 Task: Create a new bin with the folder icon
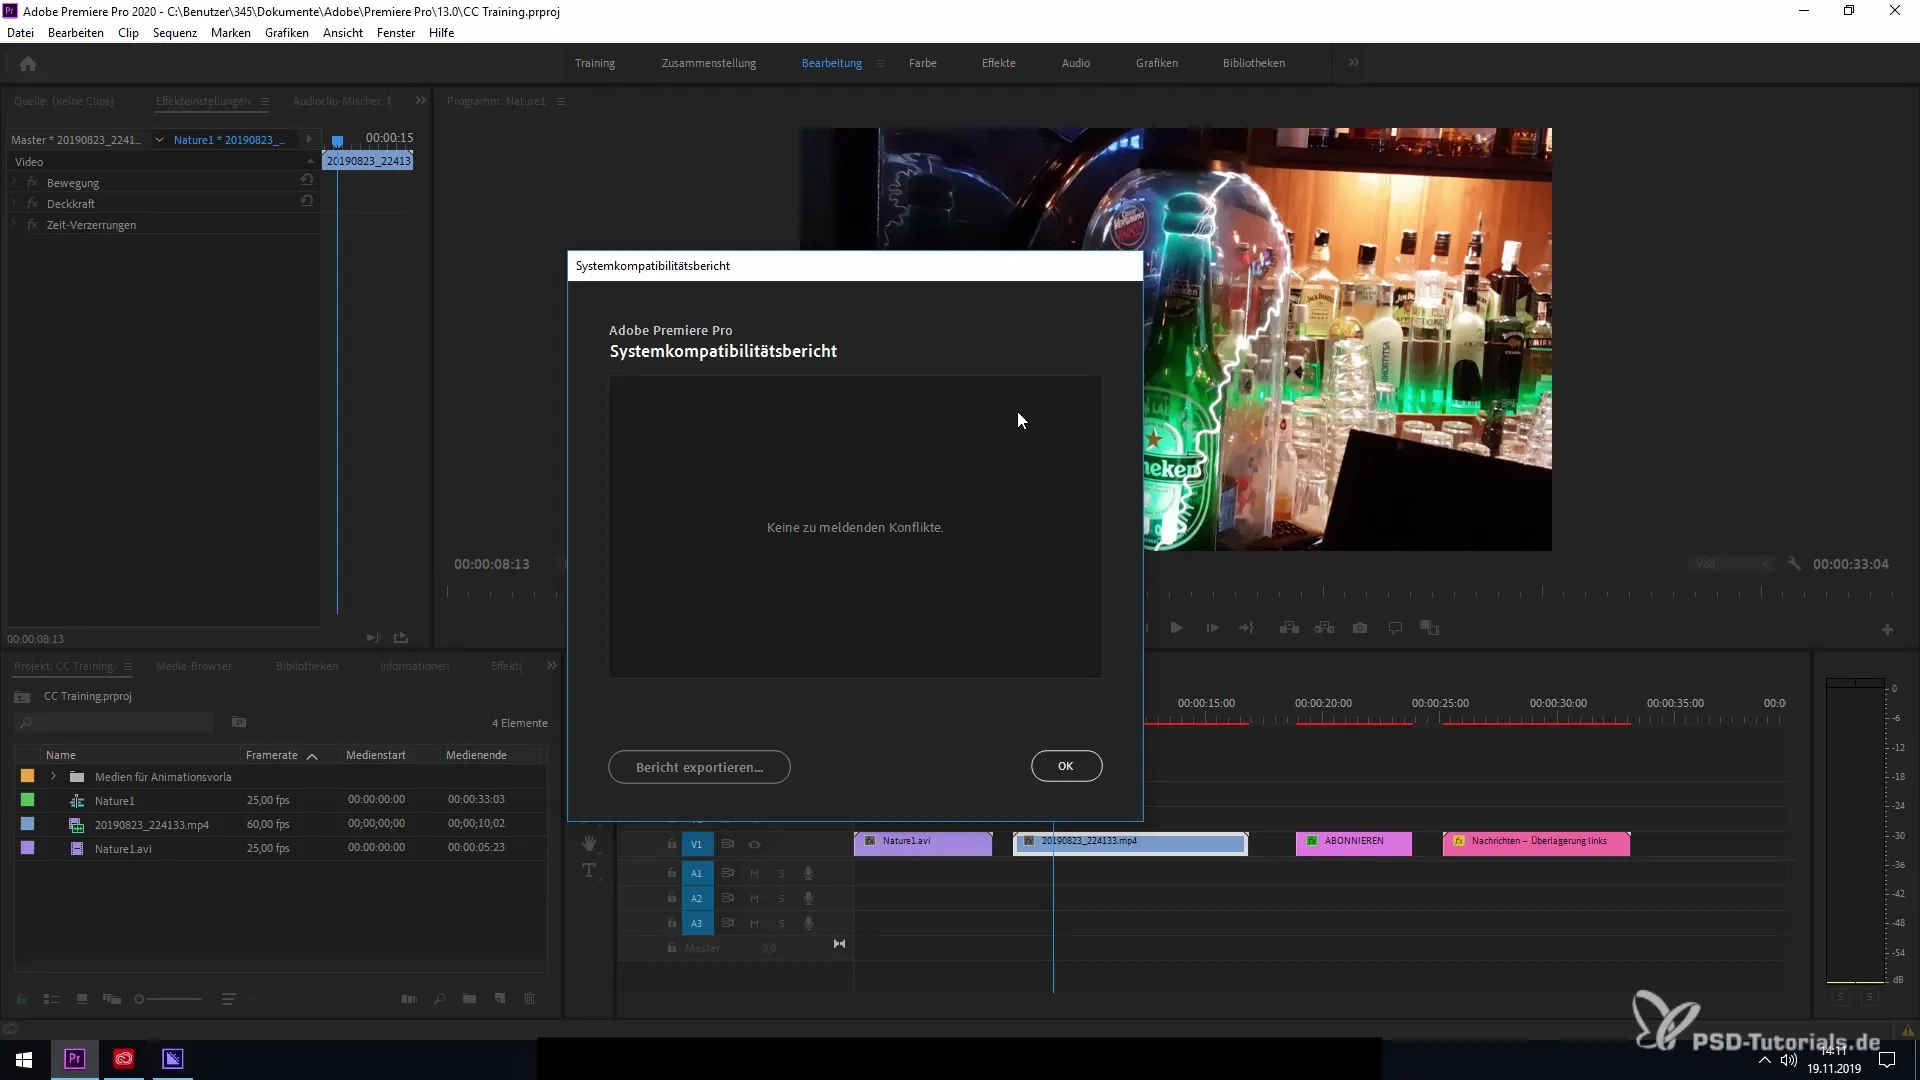click(469, 999)
